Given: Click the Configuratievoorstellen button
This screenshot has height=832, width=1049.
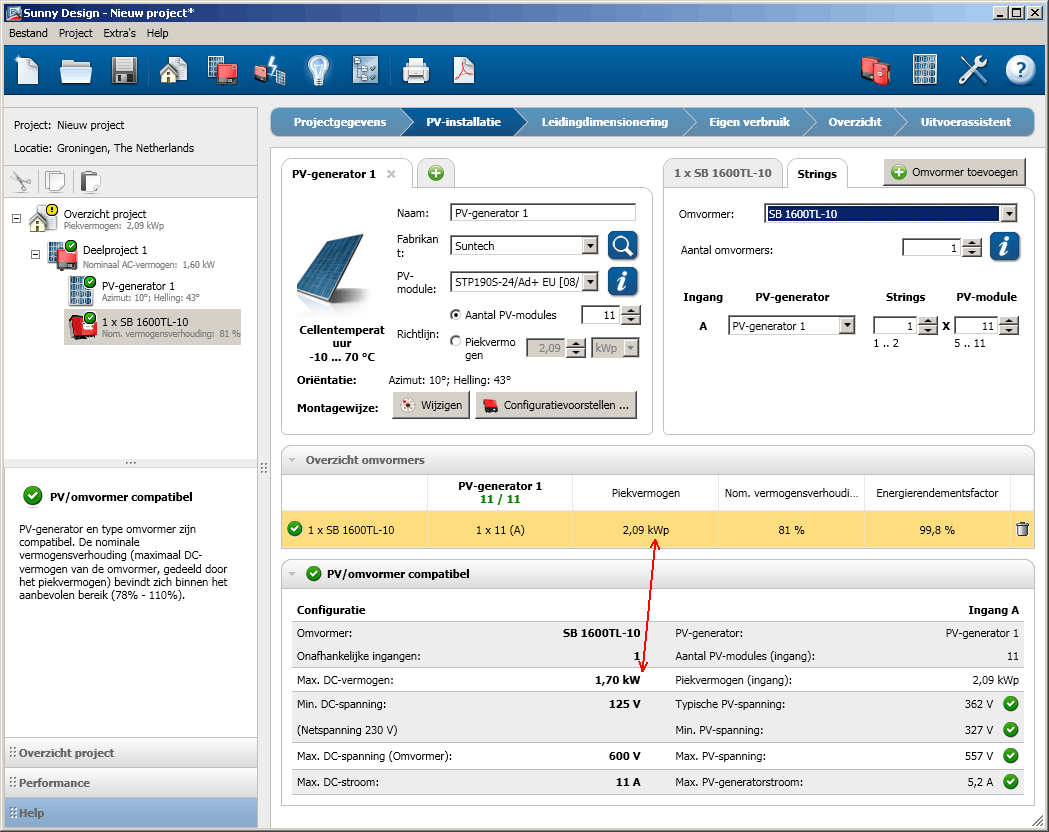Looking at the screenshot, I should point(555,405).
